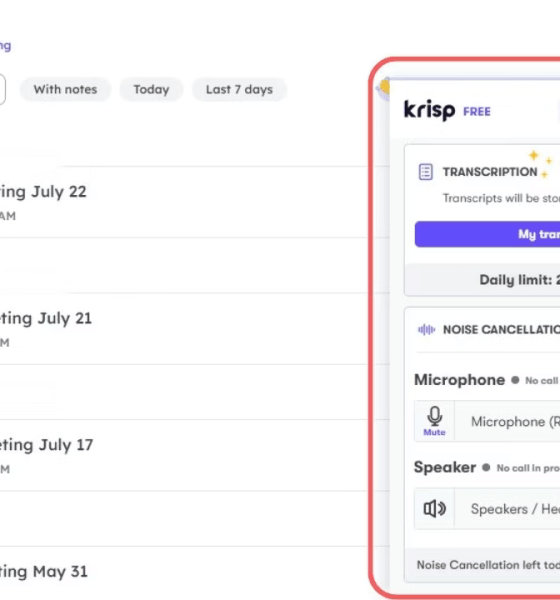Click the Krisp logo
This screenshot has width=560, height=600.
coord(429,110)
